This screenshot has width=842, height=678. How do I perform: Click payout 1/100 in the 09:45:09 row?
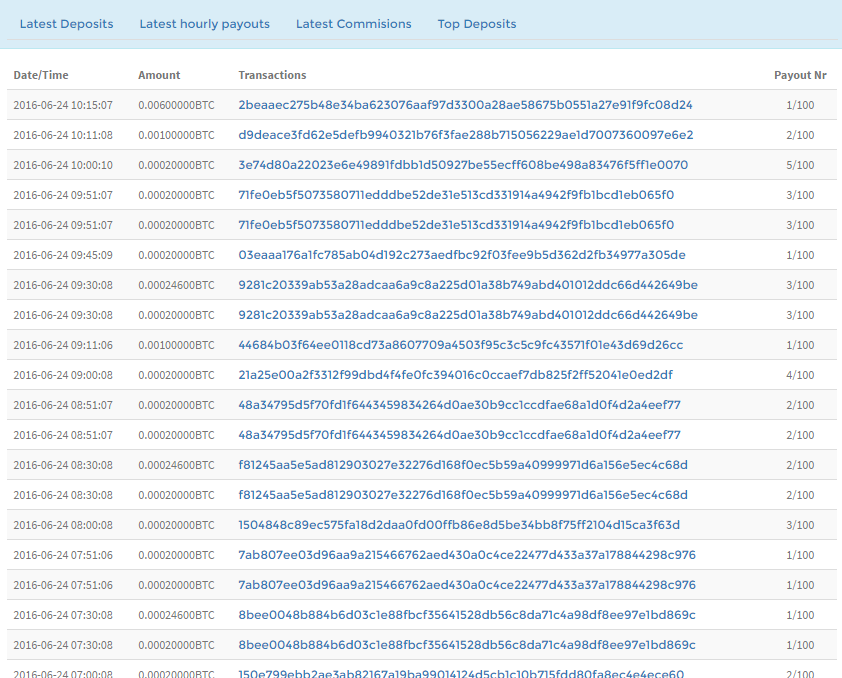tap(800, 255)
